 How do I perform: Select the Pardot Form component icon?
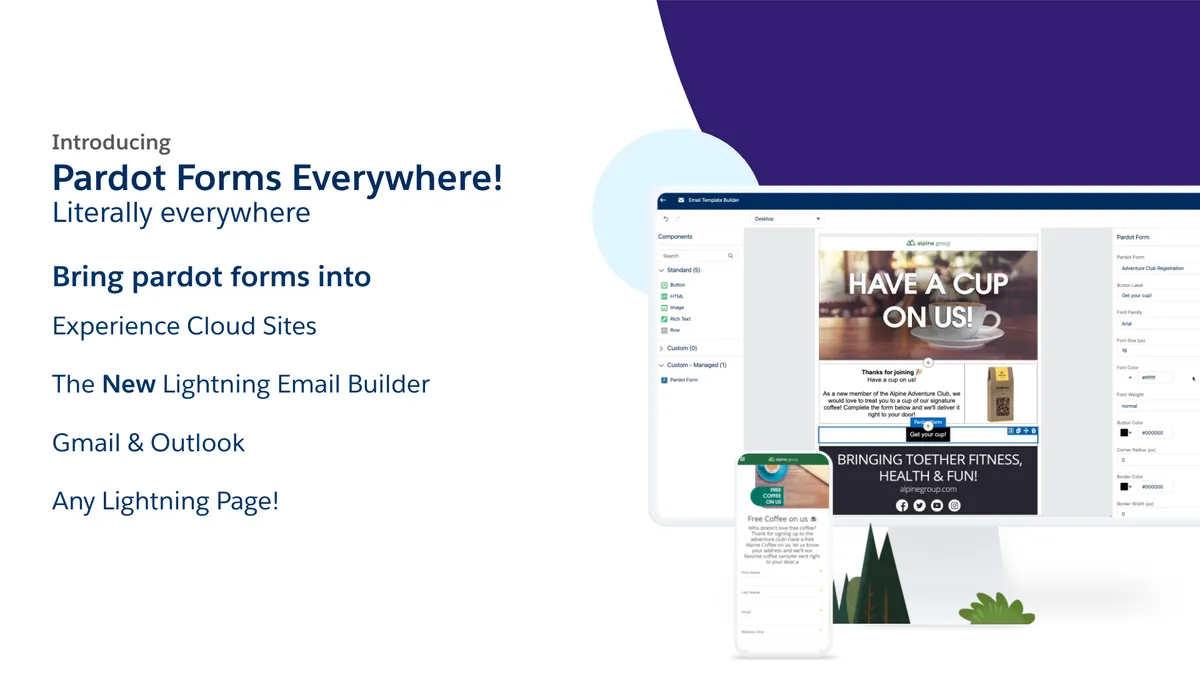coord(665,380)
